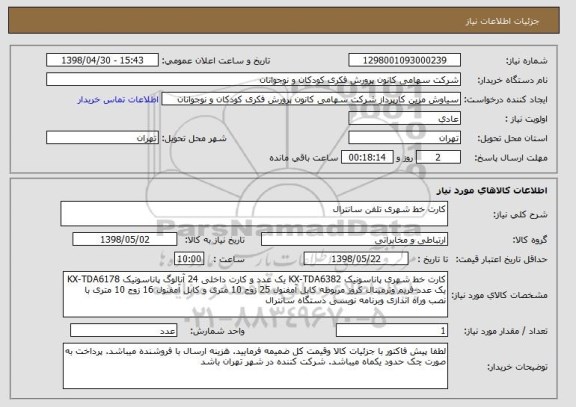Click the label استان محل تحویل
This screenshot has height=407, width=576.
click(x=512, y=138)
